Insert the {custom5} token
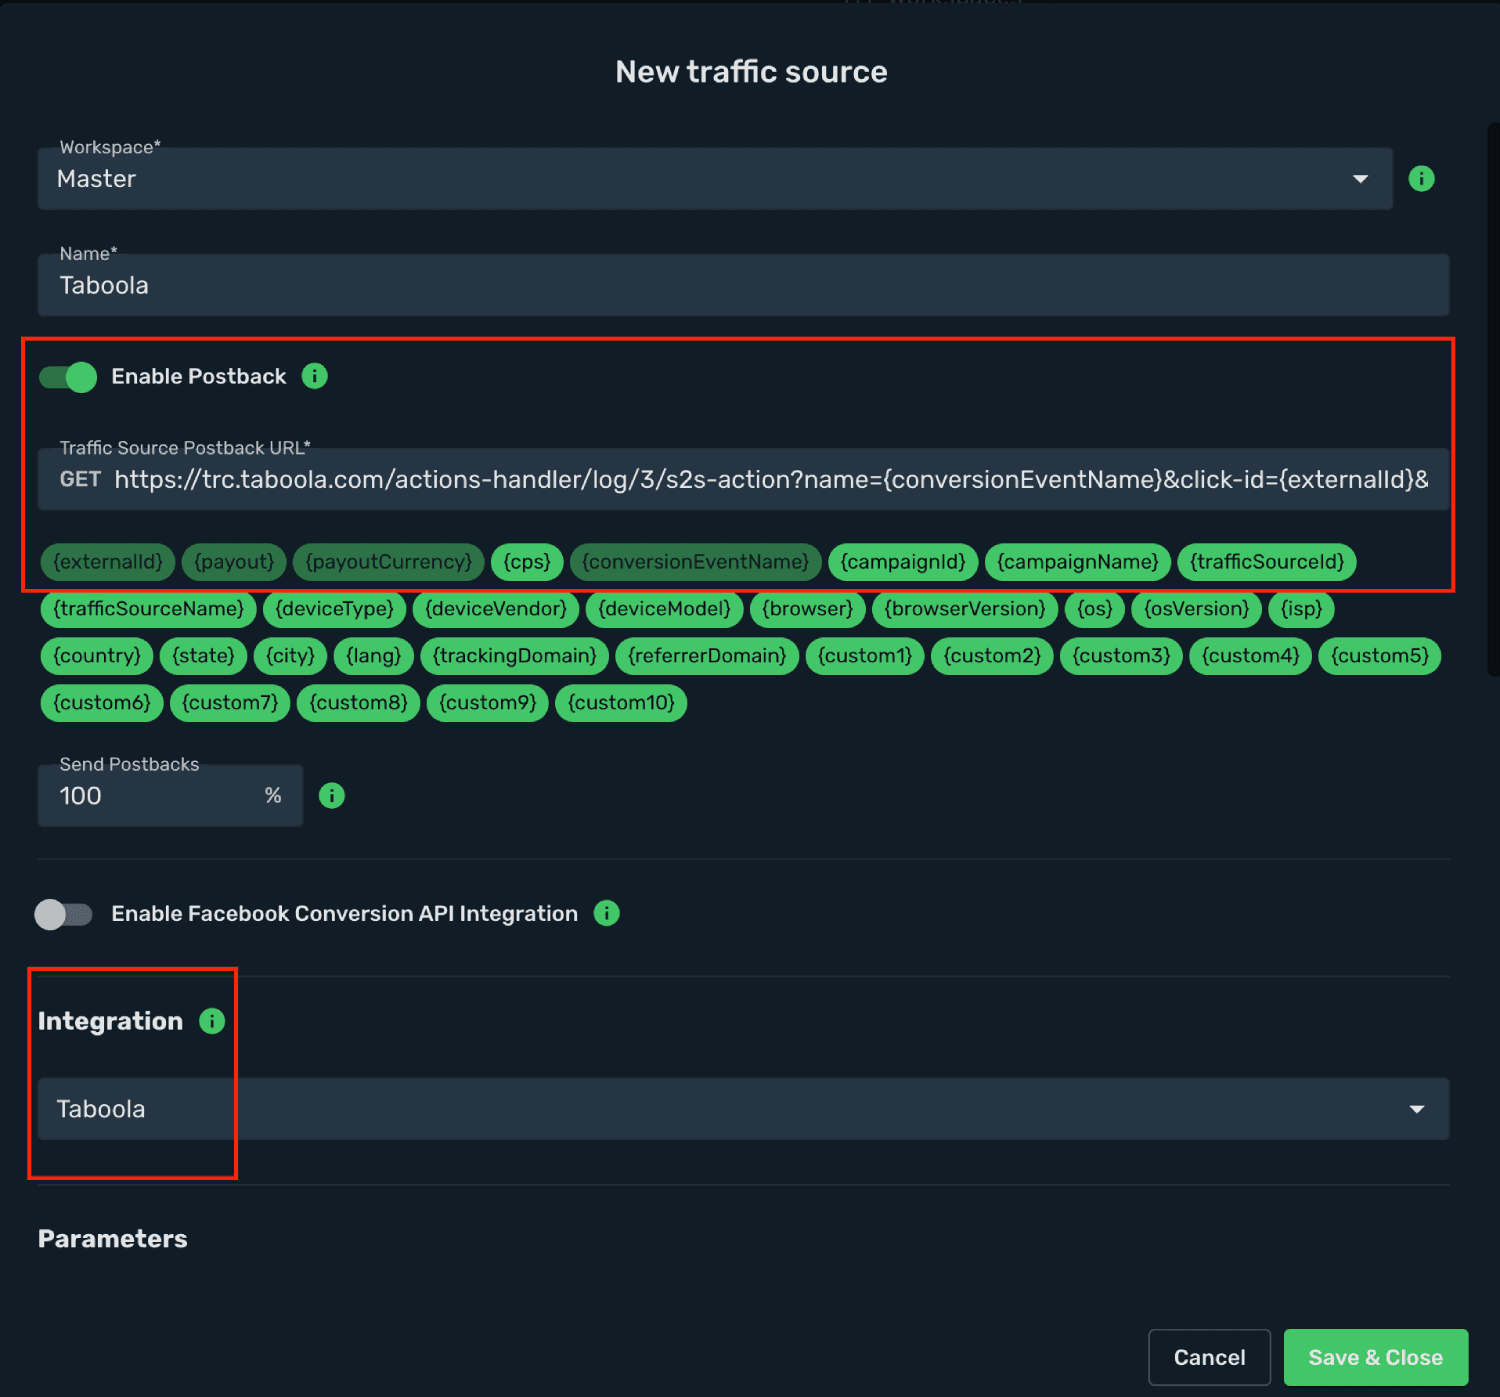Image resolution: width=1500 pixels, height=1397 pixels. pyautogui.click(x=1380, y=656)
